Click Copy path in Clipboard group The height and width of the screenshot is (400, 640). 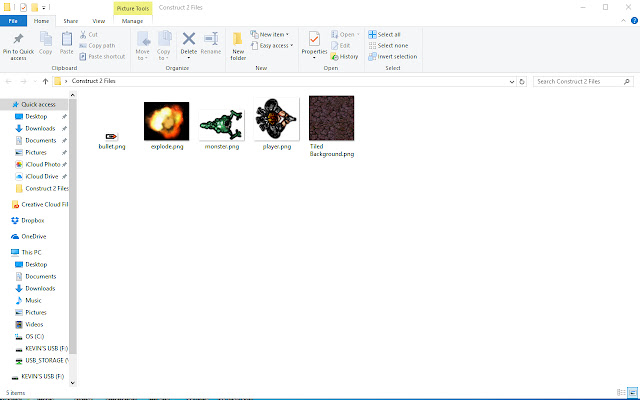pos(97,46)
